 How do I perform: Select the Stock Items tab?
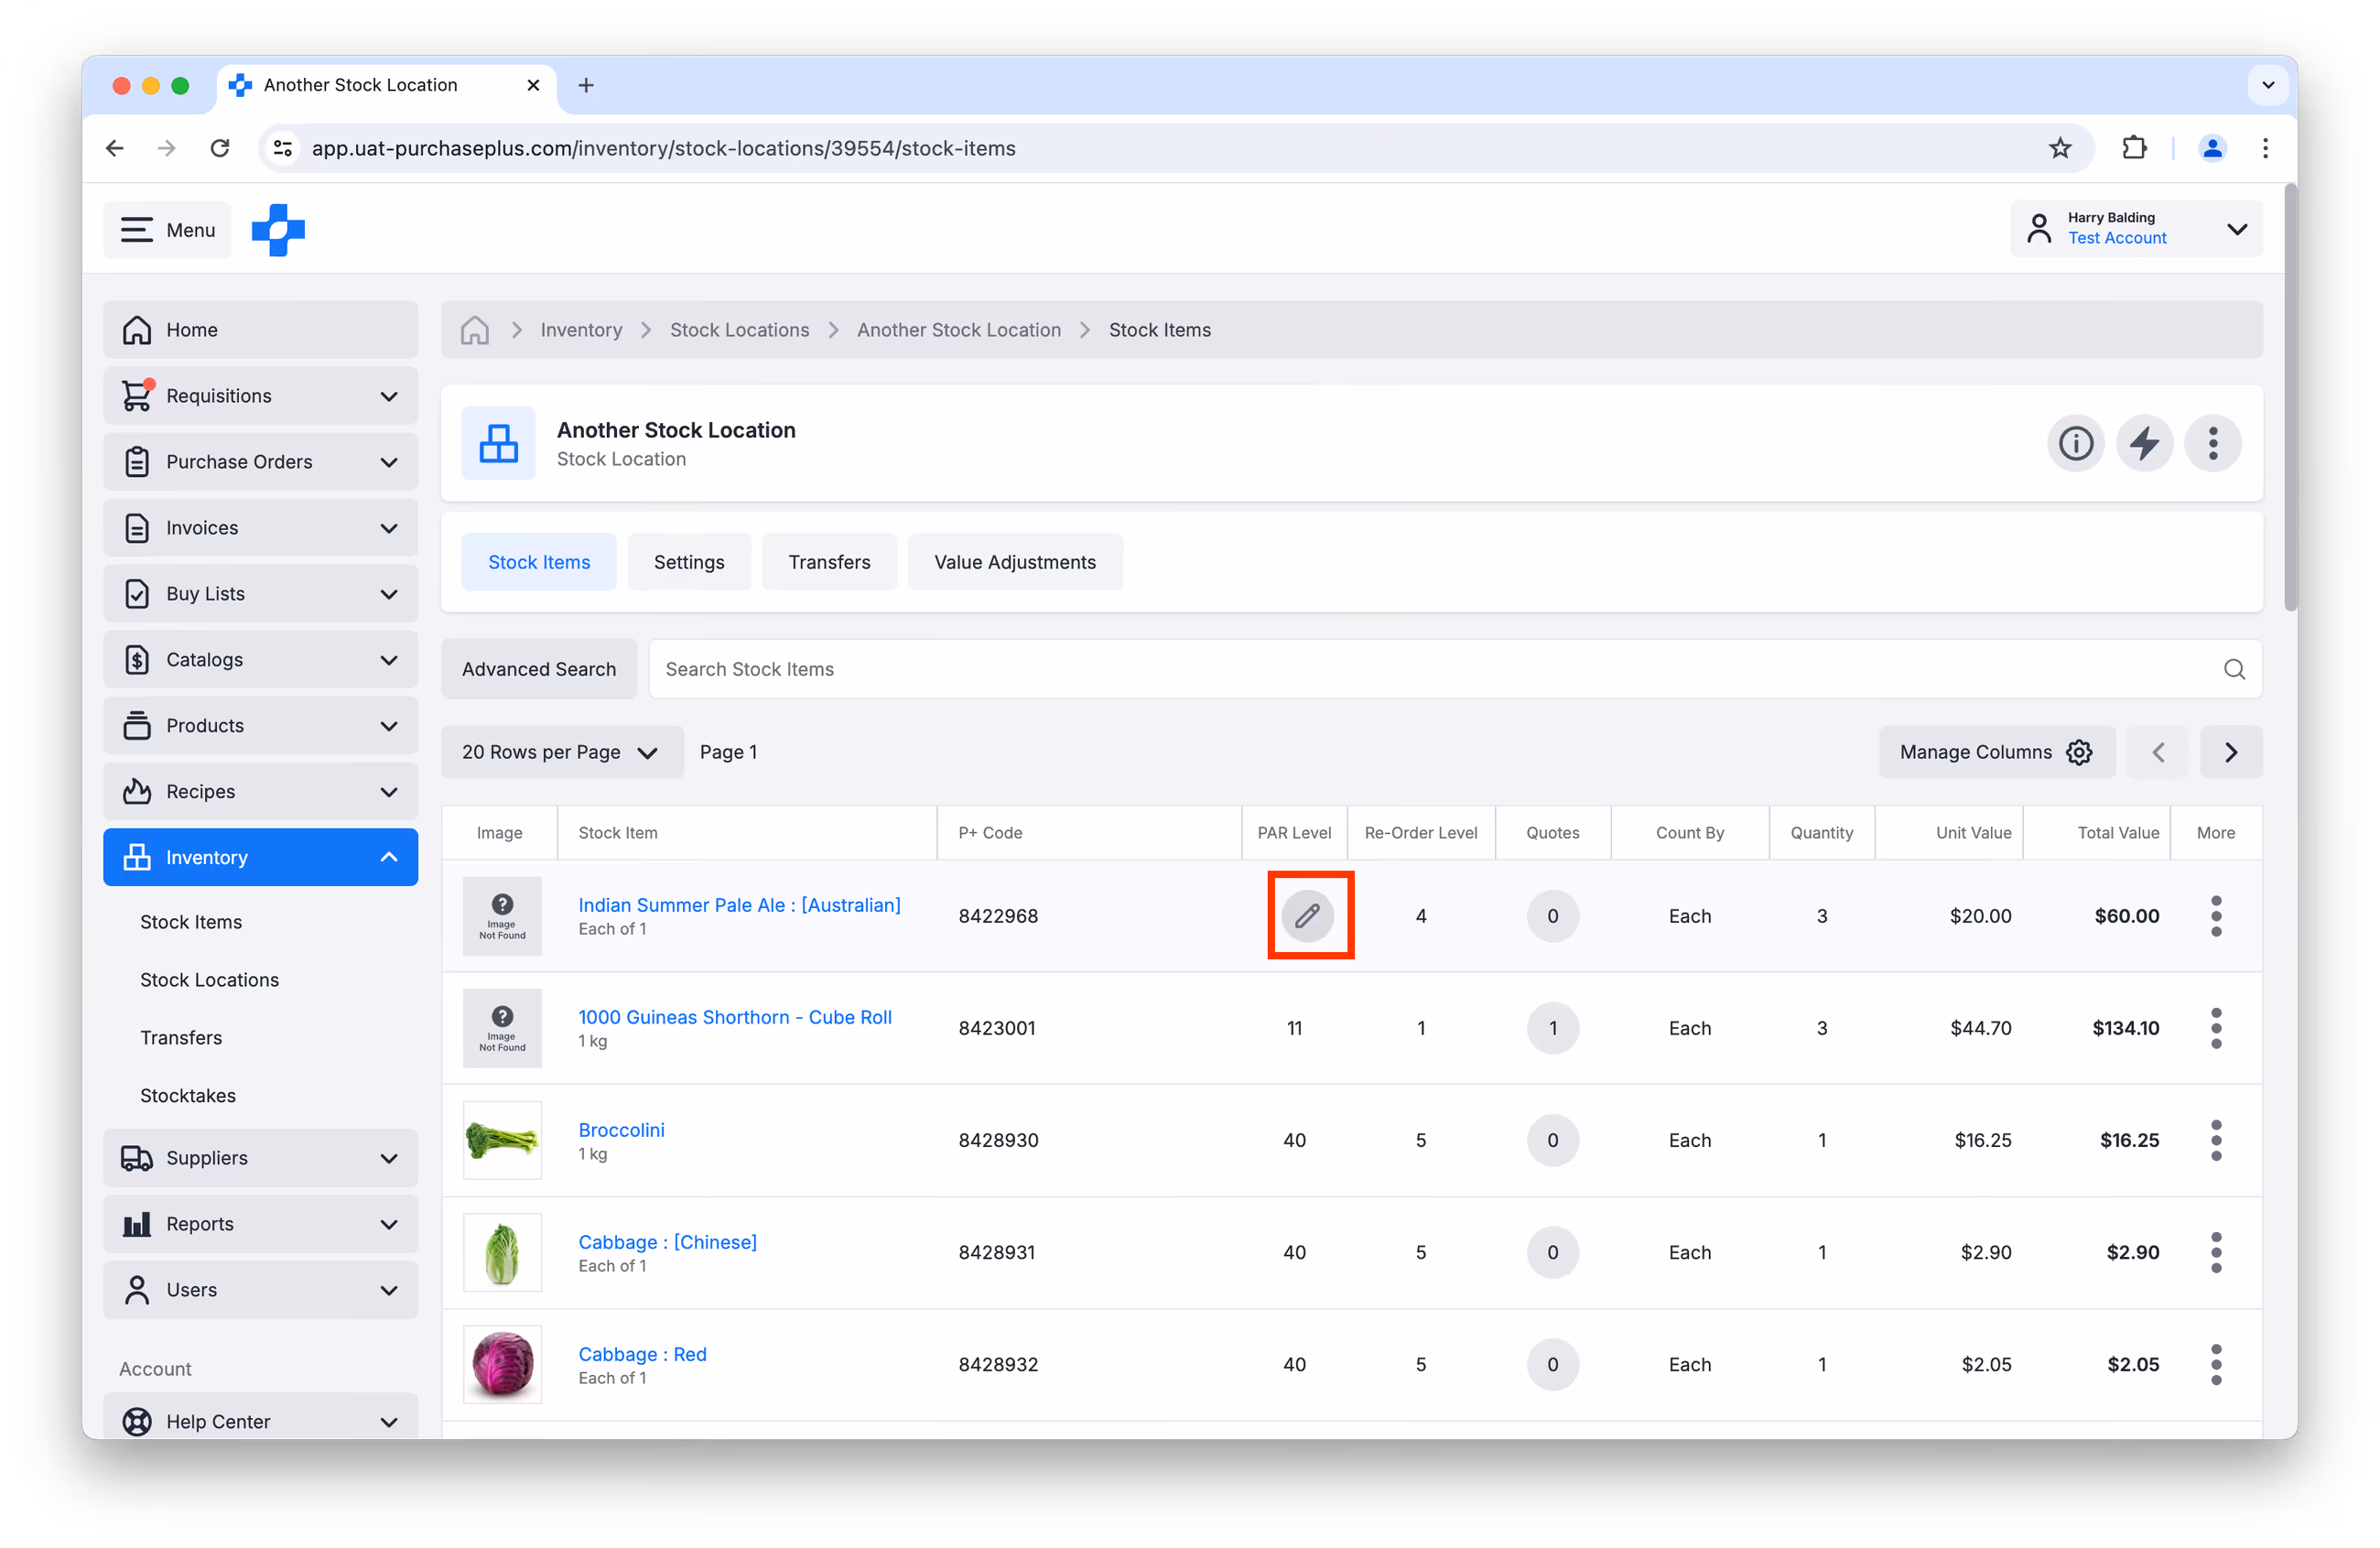[539, 562]
